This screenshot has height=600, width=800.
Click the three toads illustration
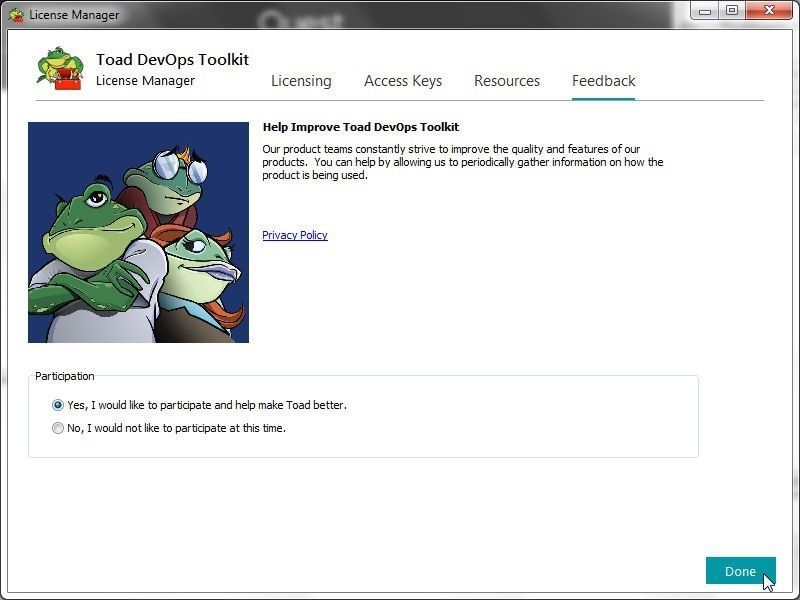(x=138, y=232)
